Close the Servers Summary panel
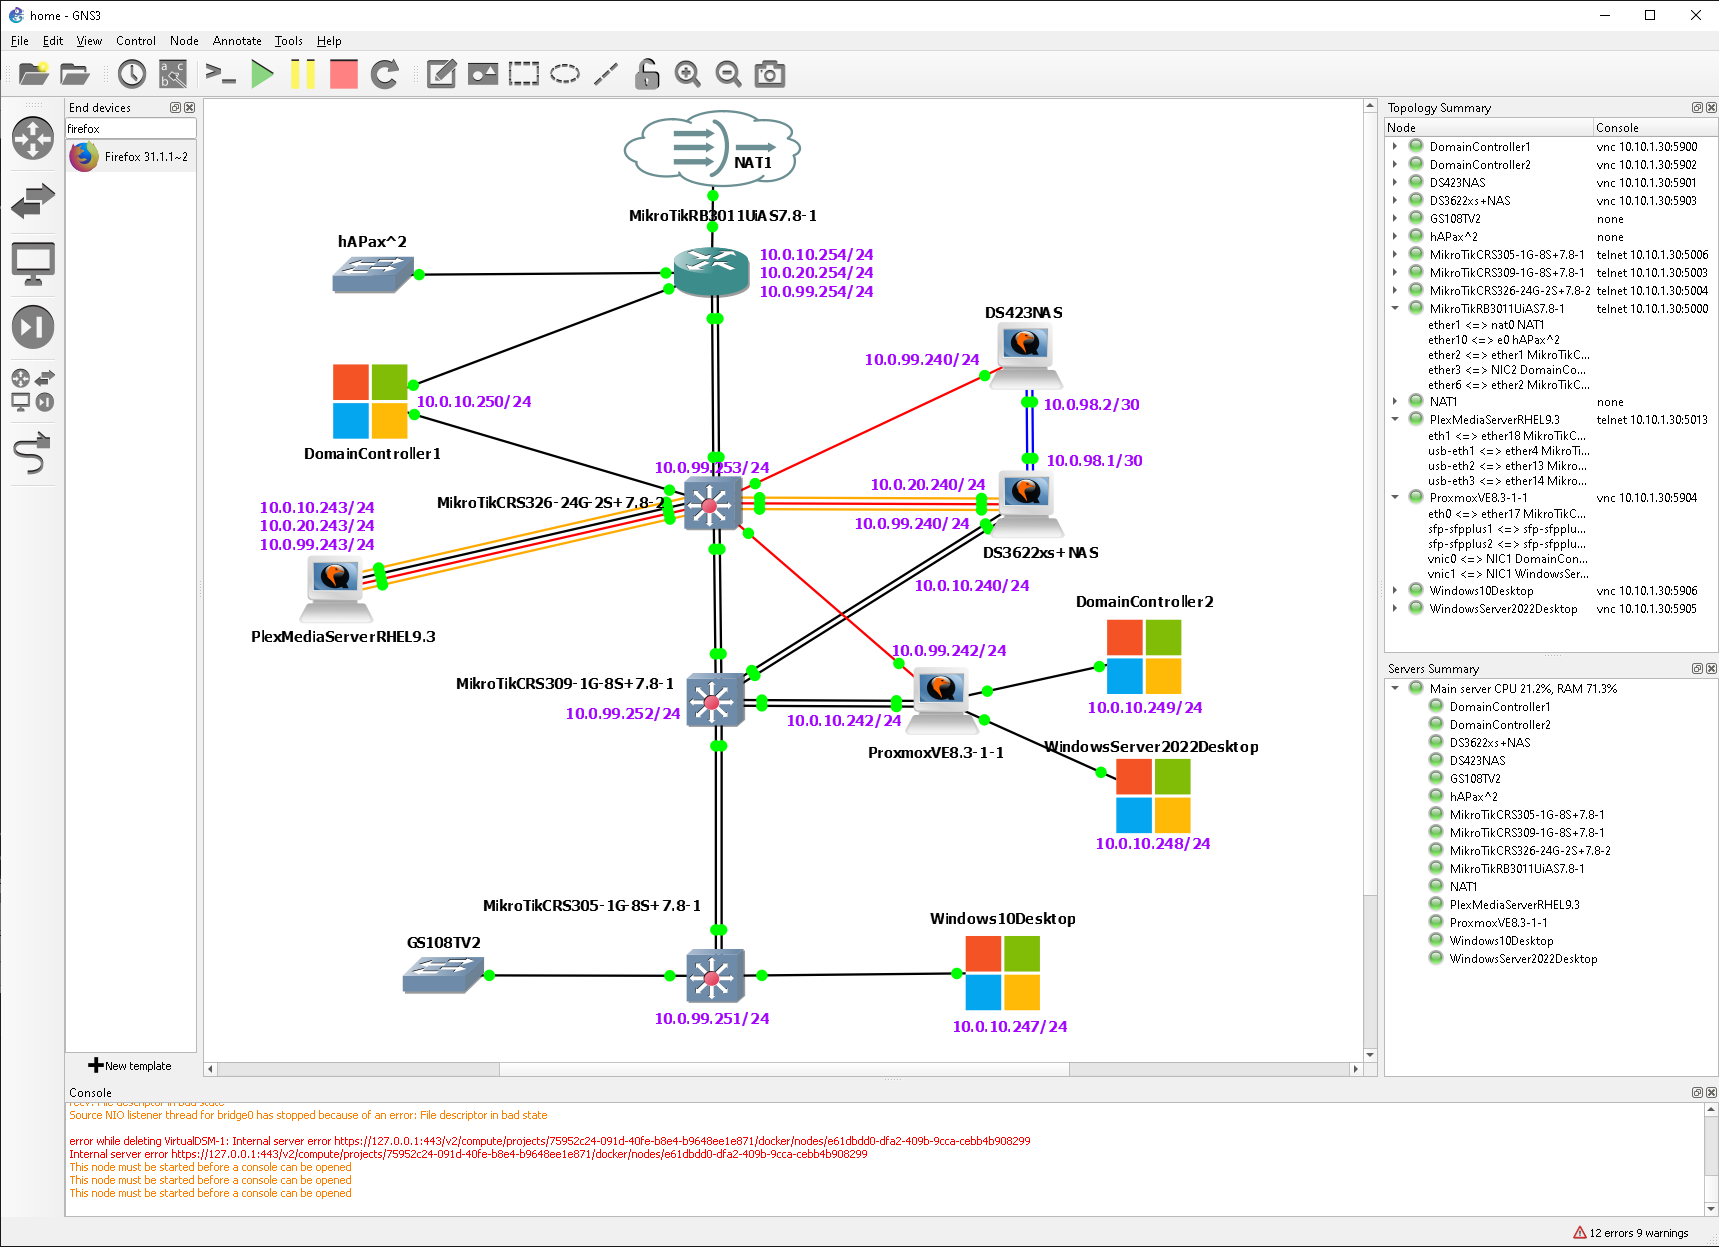The height and width of the screenshot is (1247, 1719). [x=1711, y=668]
